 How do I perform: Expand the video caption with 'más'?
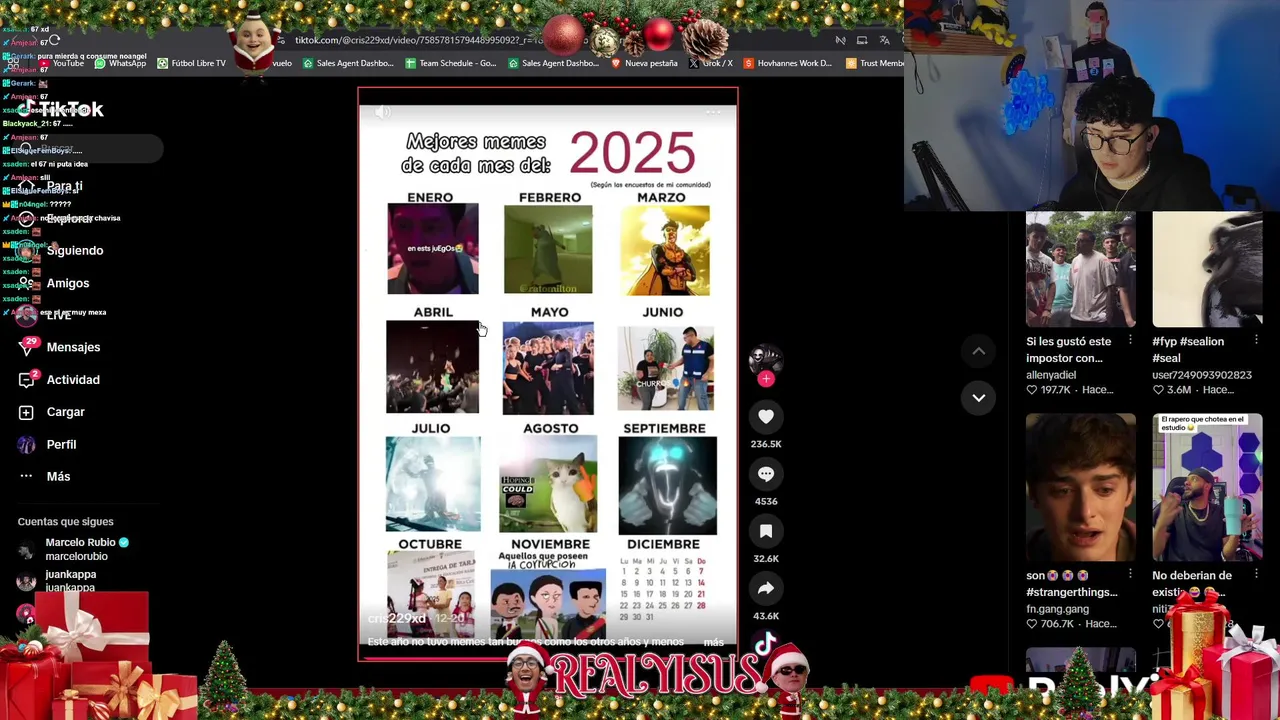[x=713, y=642]
